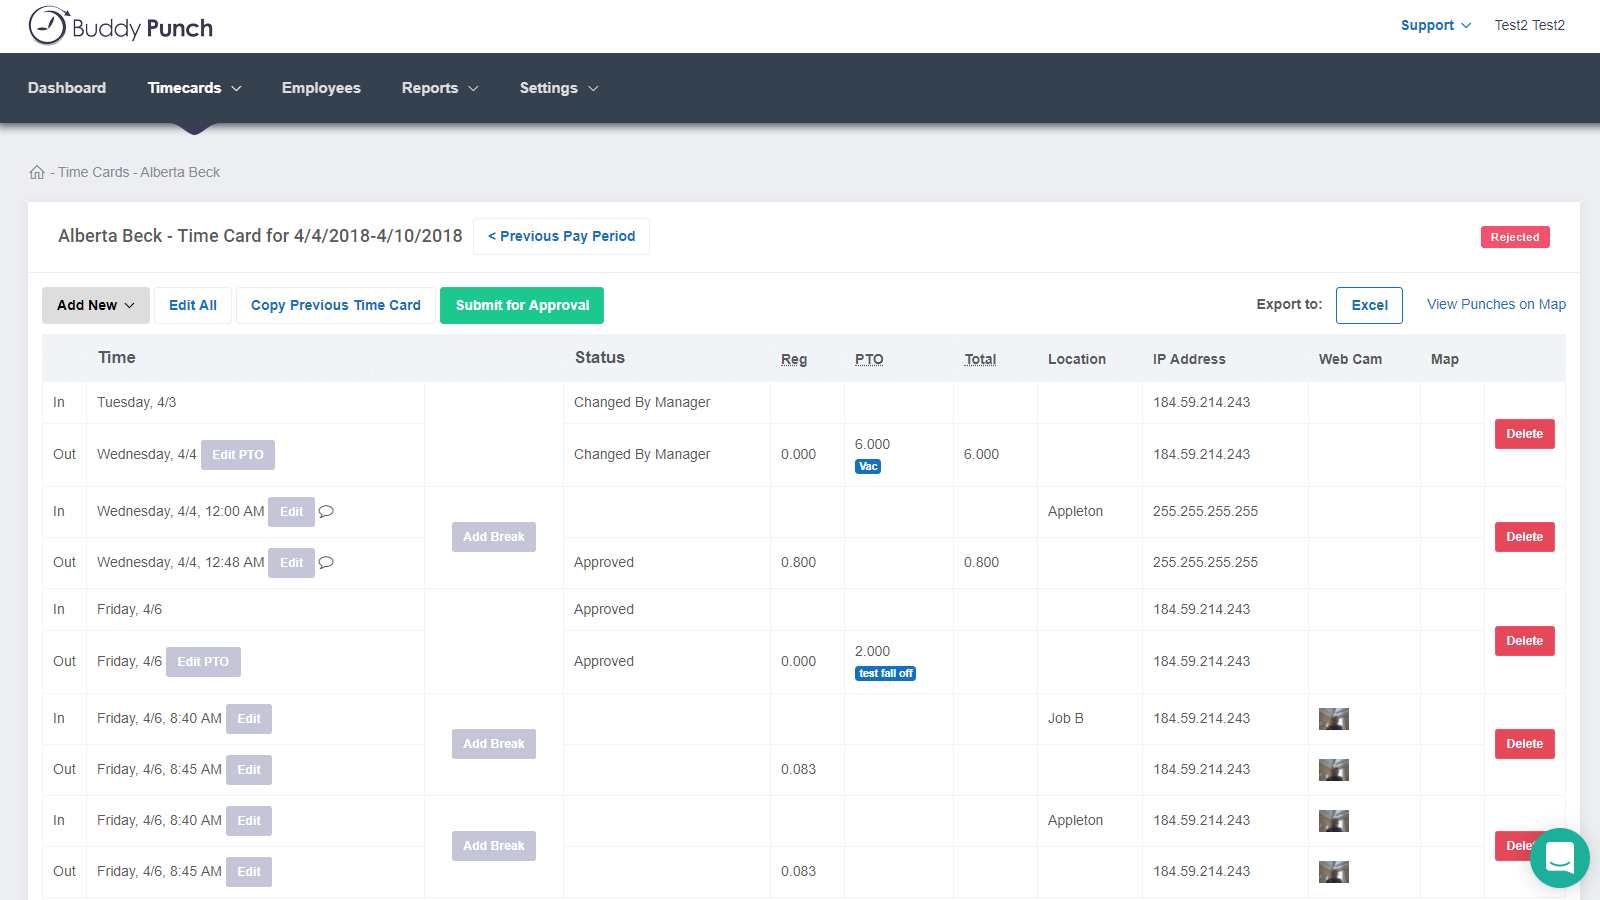Image resolution: width=1600 pixels, height=900 pixels.
Task: Open the comment bubble for Wednesday 12:00 AM punch
Action: (x=326, y=511)
